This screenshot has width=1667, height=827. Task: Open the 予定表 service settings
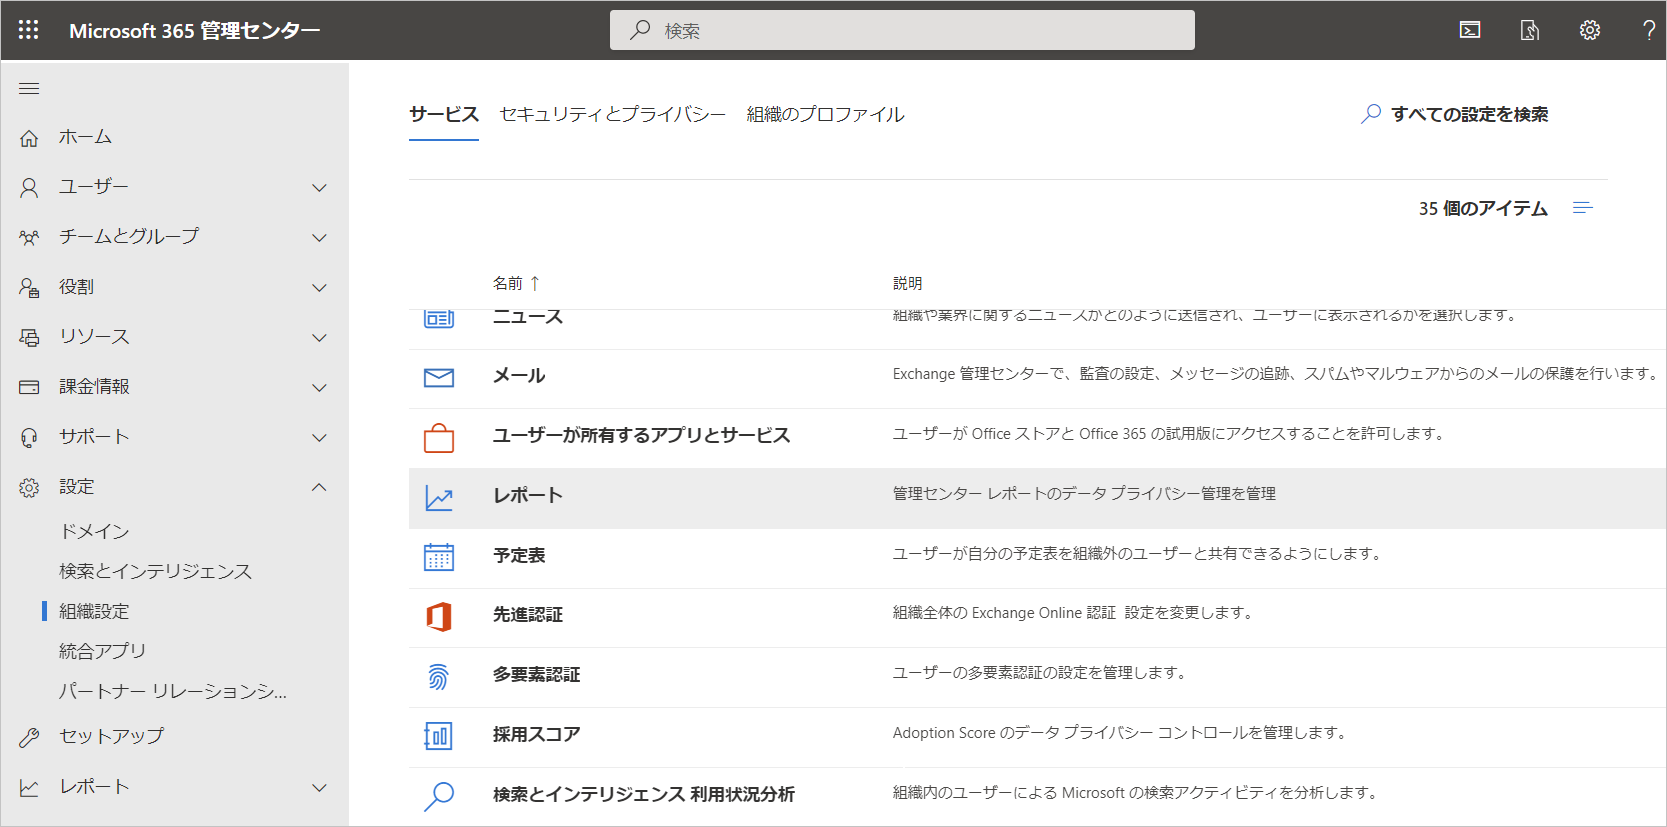(x=519, y=556)
